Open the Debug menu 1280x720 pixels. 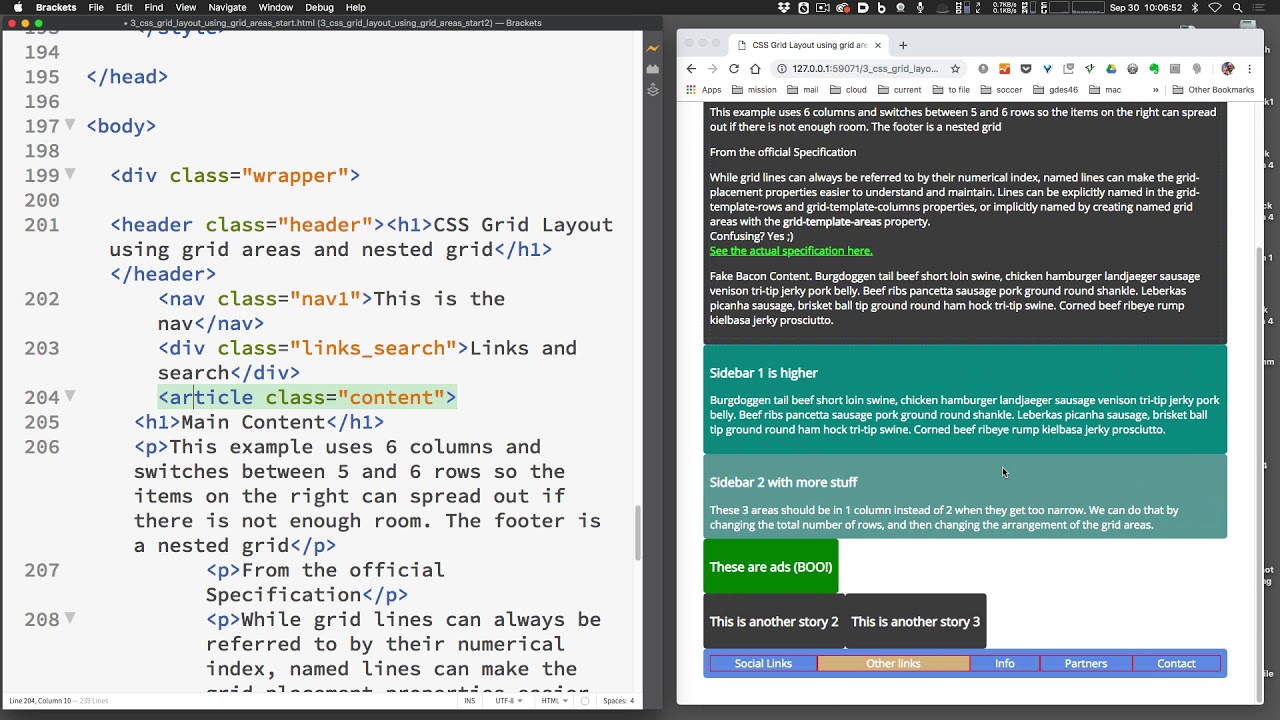[x=319, y=8]
